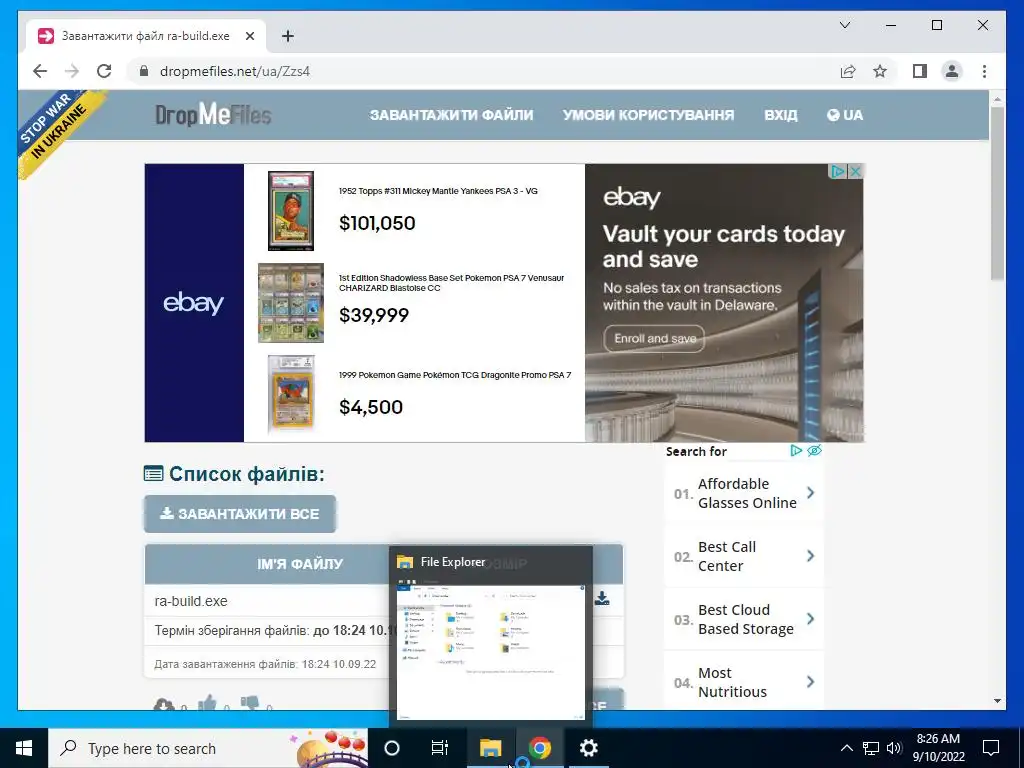Open the Mickey Mantle card thumbnail
The width and height of the screenshot is (1024, 768).
291,210
